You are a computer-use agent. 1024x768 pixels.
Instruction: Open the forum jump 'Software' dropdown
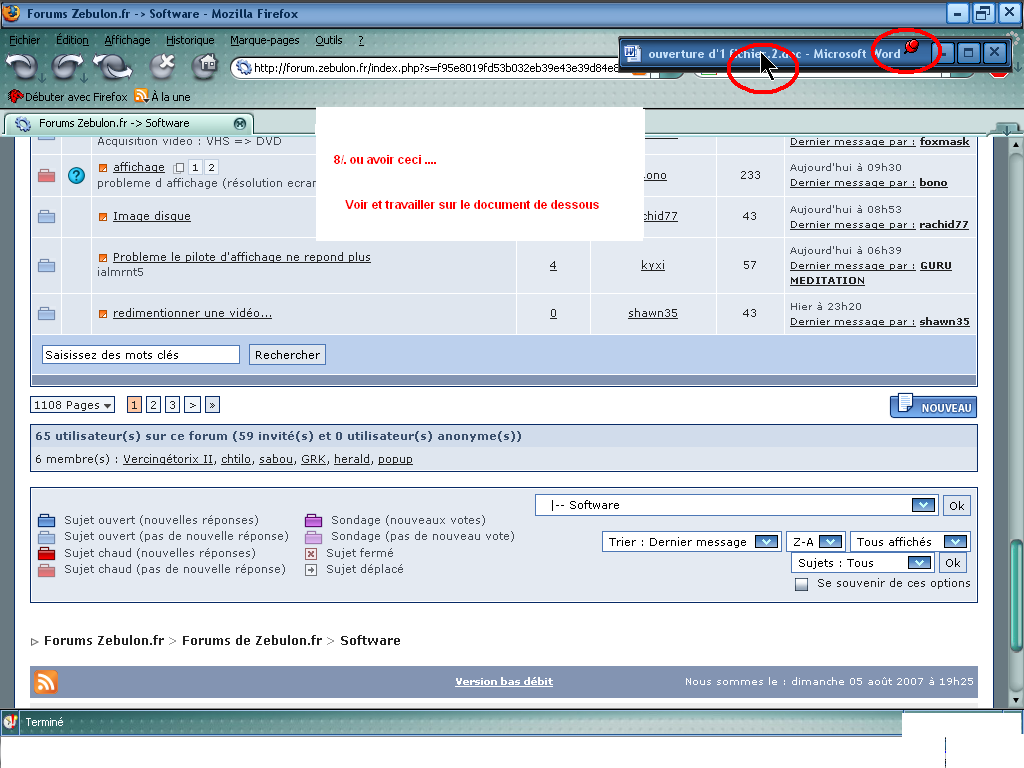[736, 505]
